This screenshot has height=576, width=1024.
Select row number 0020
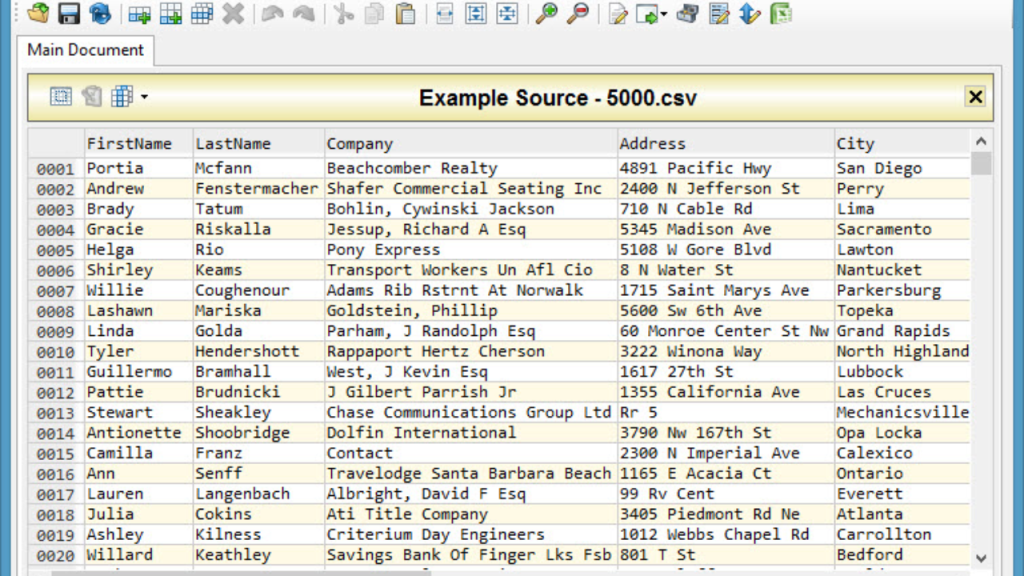click(x=56, y=556)
